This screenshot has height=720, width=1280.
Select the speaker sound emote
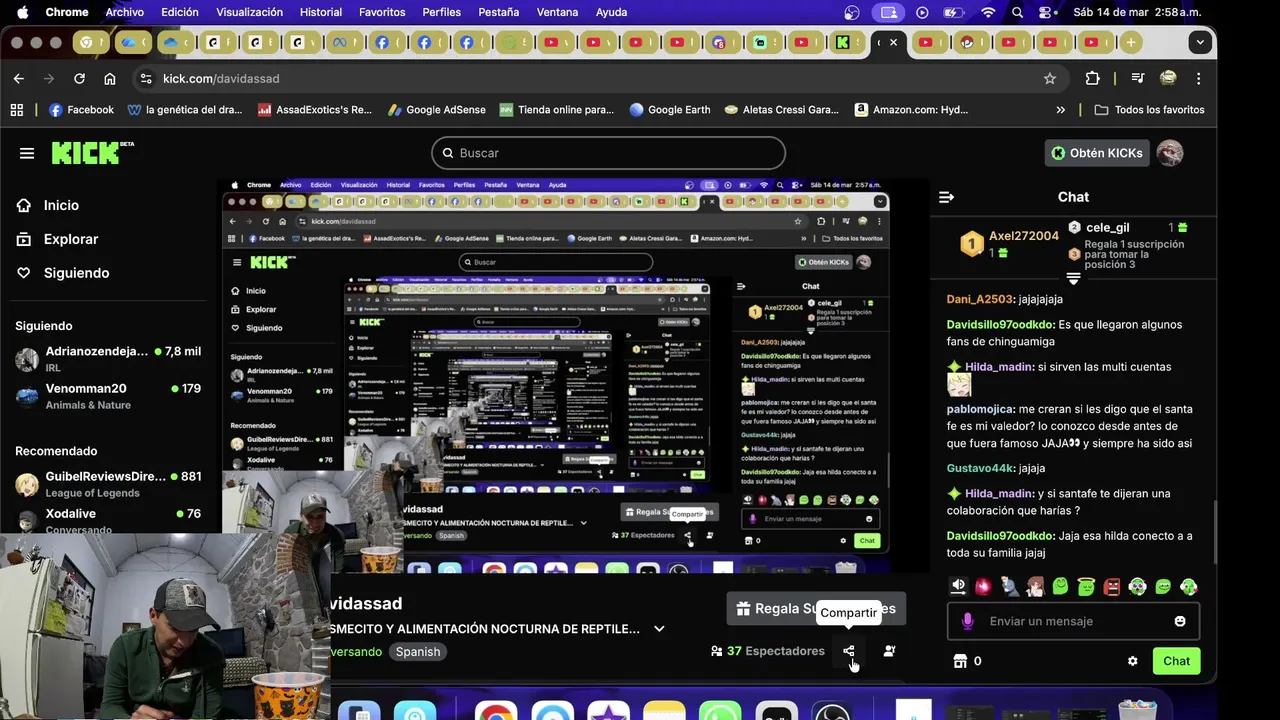tap(958, 586)
